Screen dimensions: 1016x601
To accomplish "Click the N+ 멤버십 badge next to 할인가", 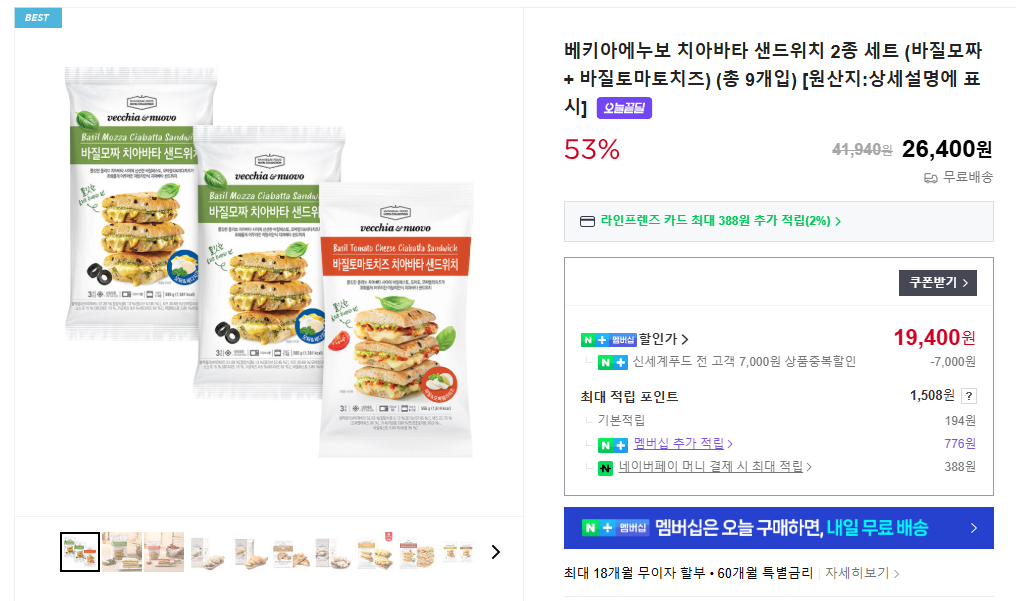I will click(609, 339).
